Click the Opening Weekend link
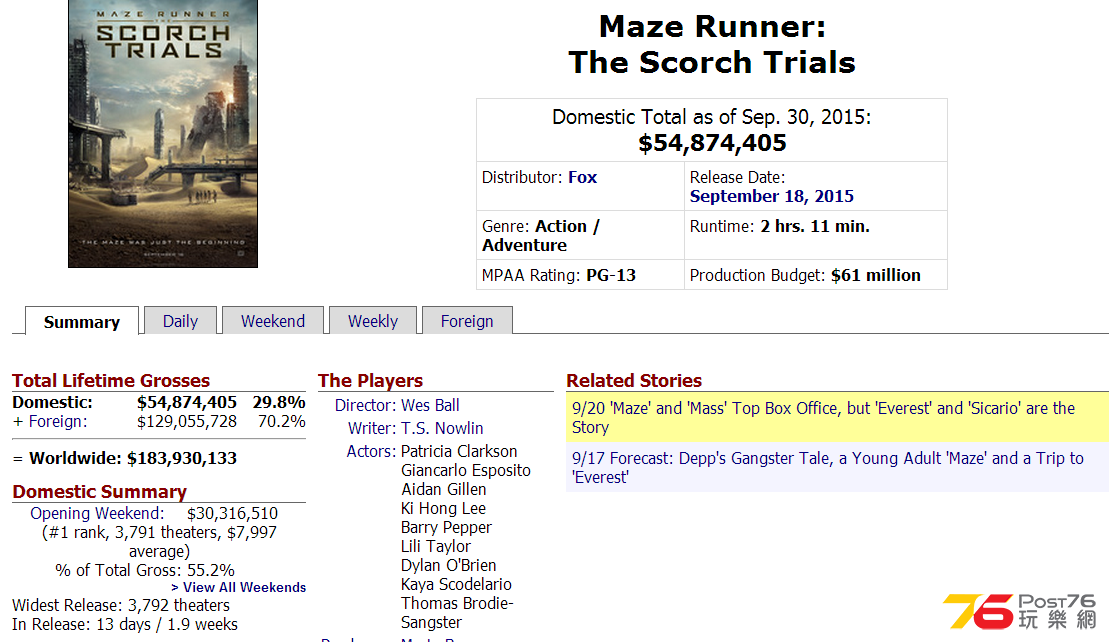This screenshot has width=1113, height=642. (97, 513)
